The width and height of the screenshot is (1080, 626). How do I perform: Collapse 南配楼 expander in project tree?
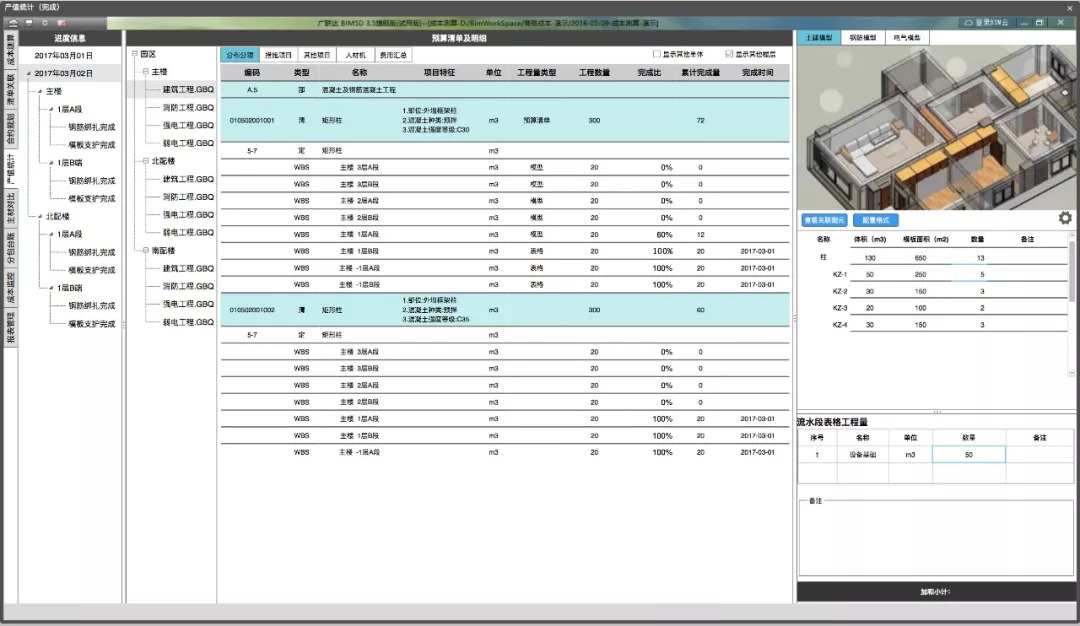click(x=145, y=251)
